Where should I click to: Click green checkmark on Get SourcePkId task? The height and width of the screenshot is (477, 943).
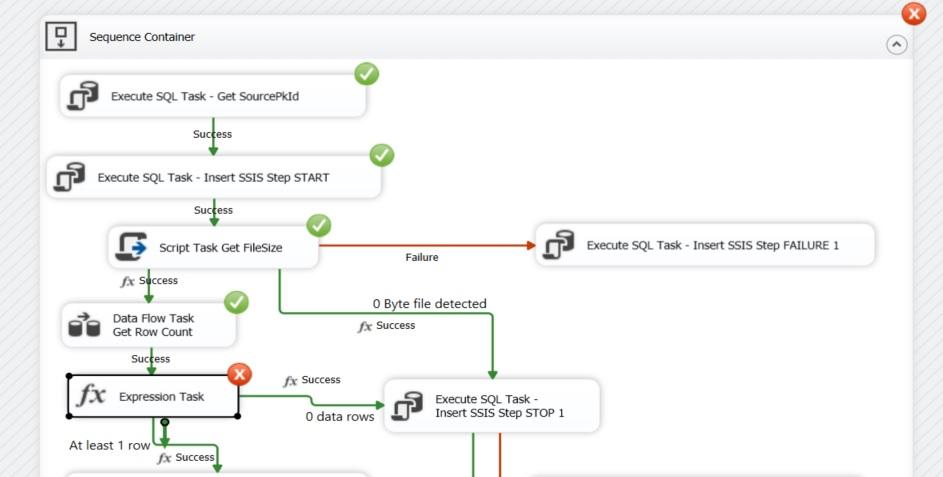coord(366,73)
